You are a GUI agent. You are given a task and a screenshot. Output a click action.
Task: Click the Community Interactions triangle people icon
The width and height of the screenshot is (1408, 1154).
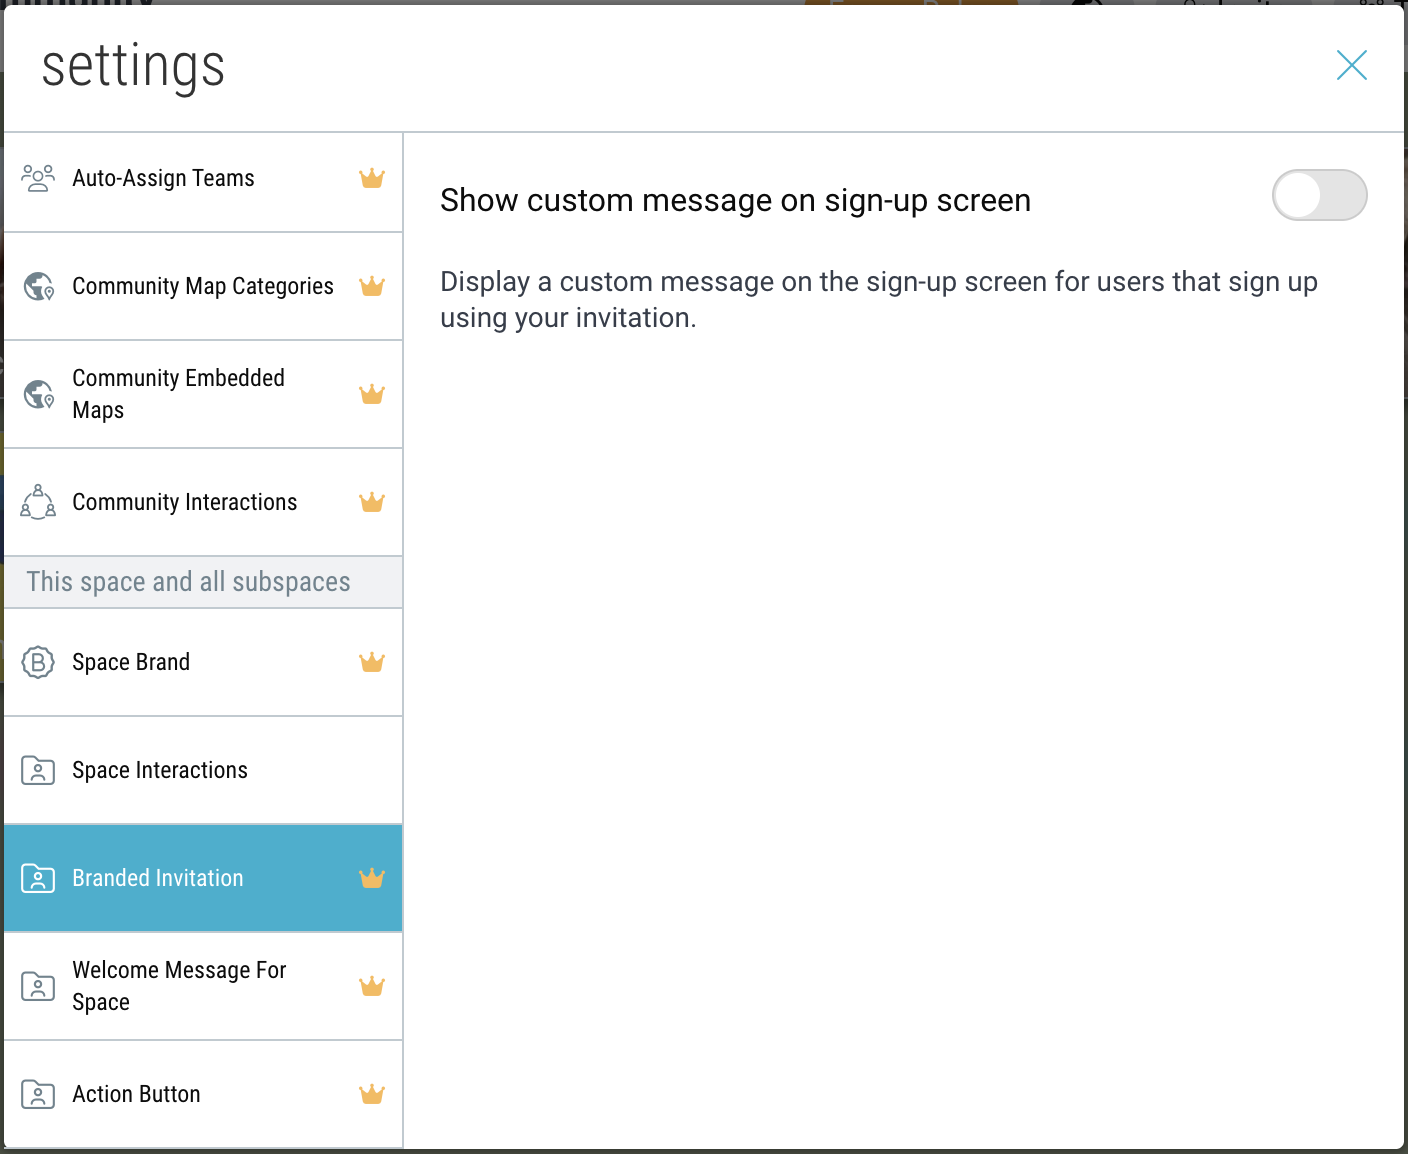pos(38,502)
